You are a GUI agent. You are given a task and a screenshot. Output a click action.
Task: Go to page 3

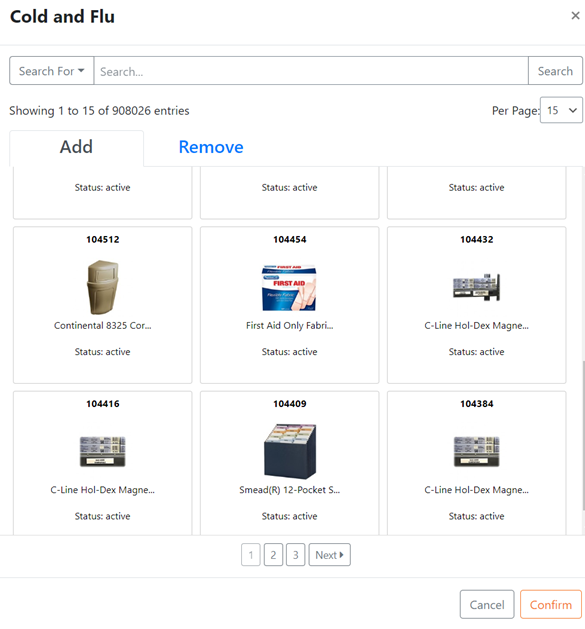[296, 555]
